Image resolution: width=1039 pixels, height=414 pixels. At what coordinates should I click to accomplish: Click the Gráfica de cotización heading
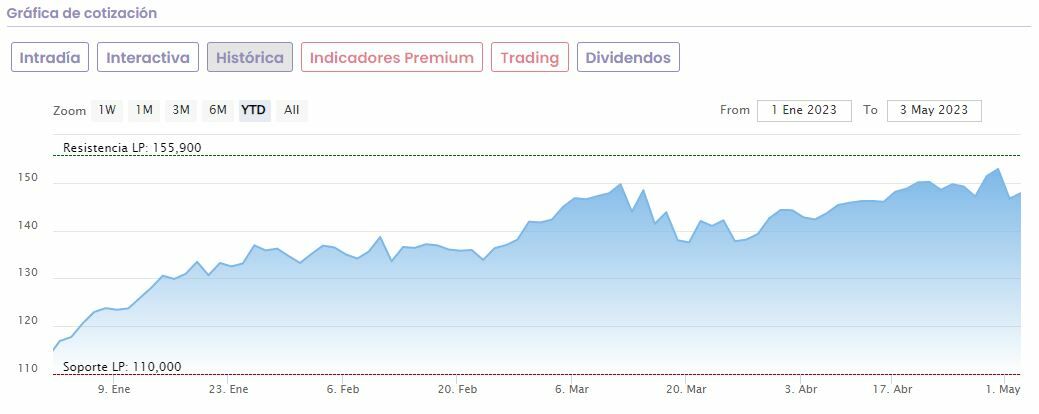coord(82,14)
